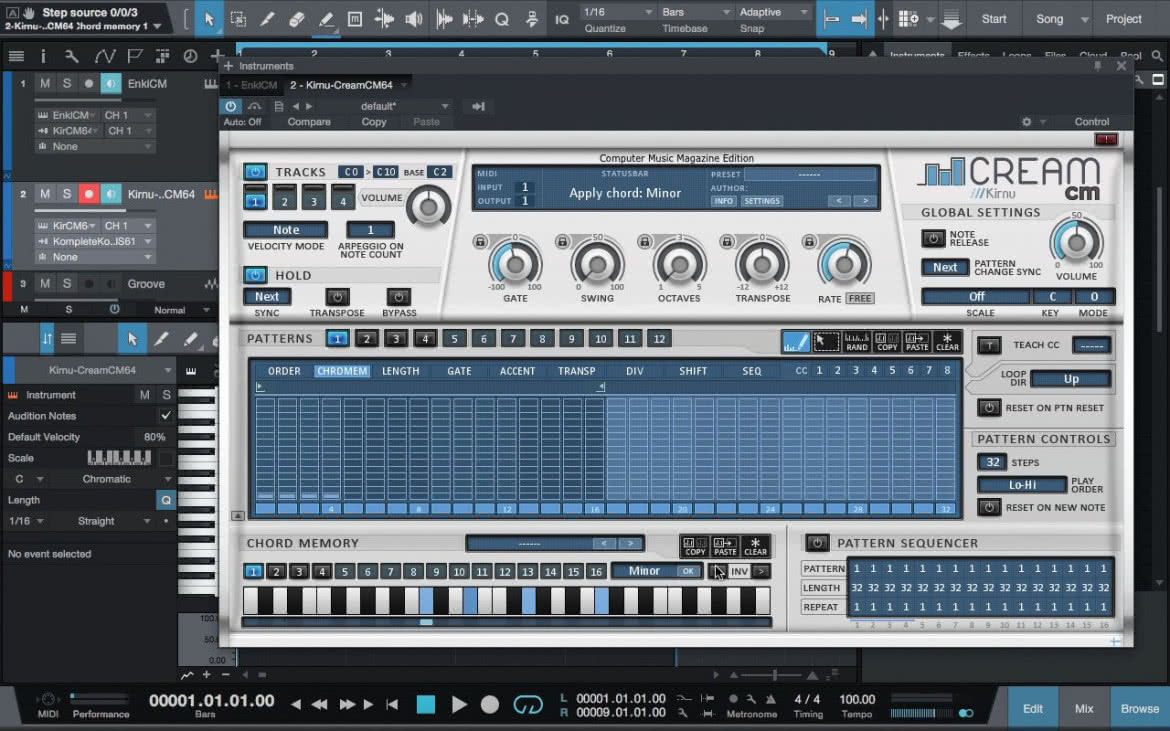This screenshot has width=1170, height=731.
Task: Mute the EnkICM track
Action: (x=45, y=84)
